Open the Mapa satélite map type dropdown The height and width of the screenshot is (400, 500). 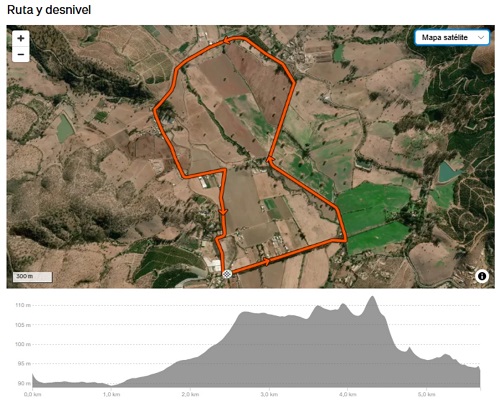point(452,37)
